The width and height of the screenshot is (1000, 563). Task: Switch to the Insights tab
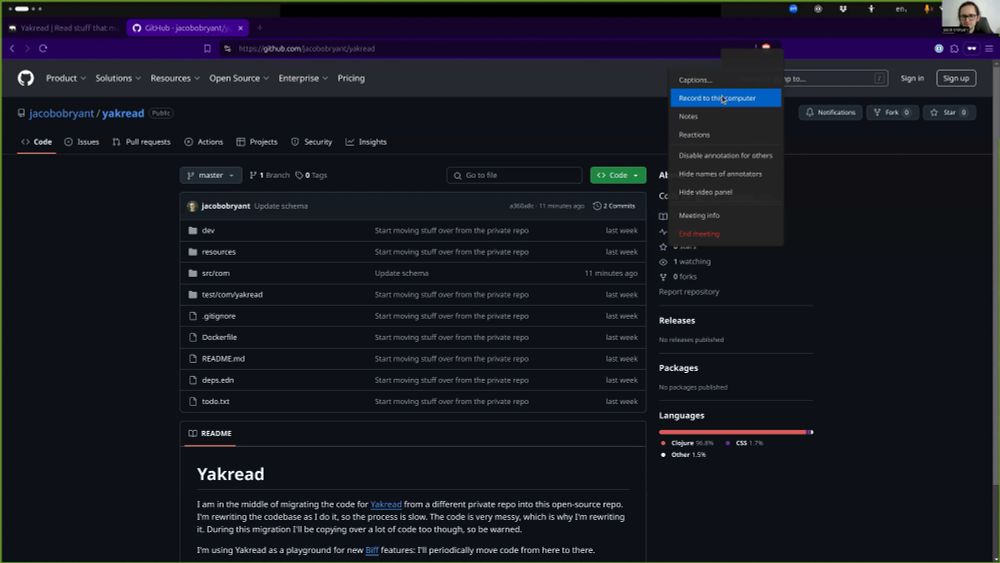[366, 142]
